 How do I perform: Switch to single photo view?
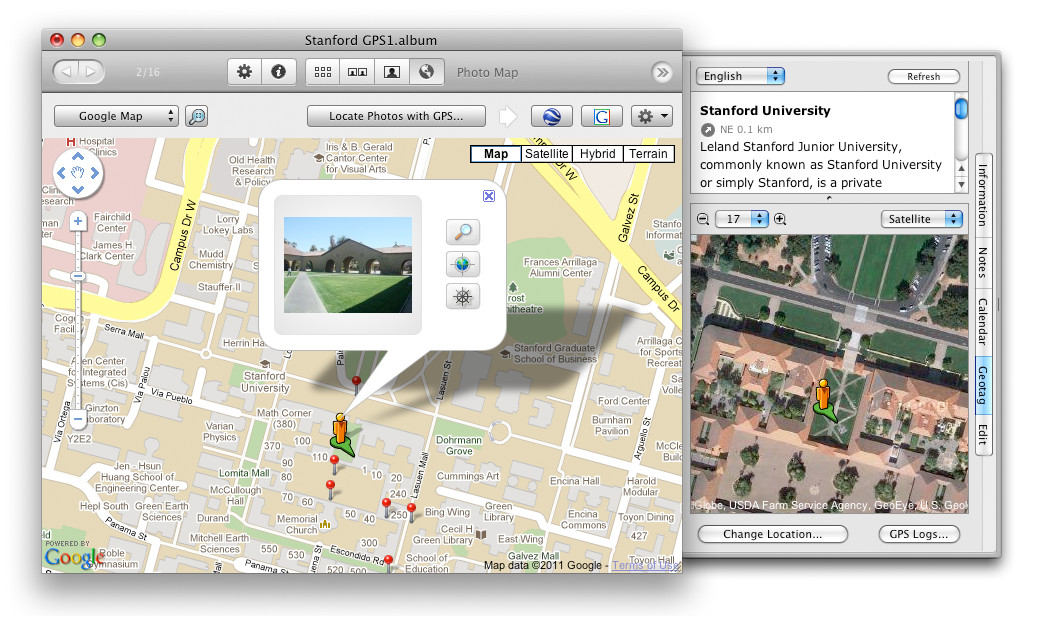point(392,72)
